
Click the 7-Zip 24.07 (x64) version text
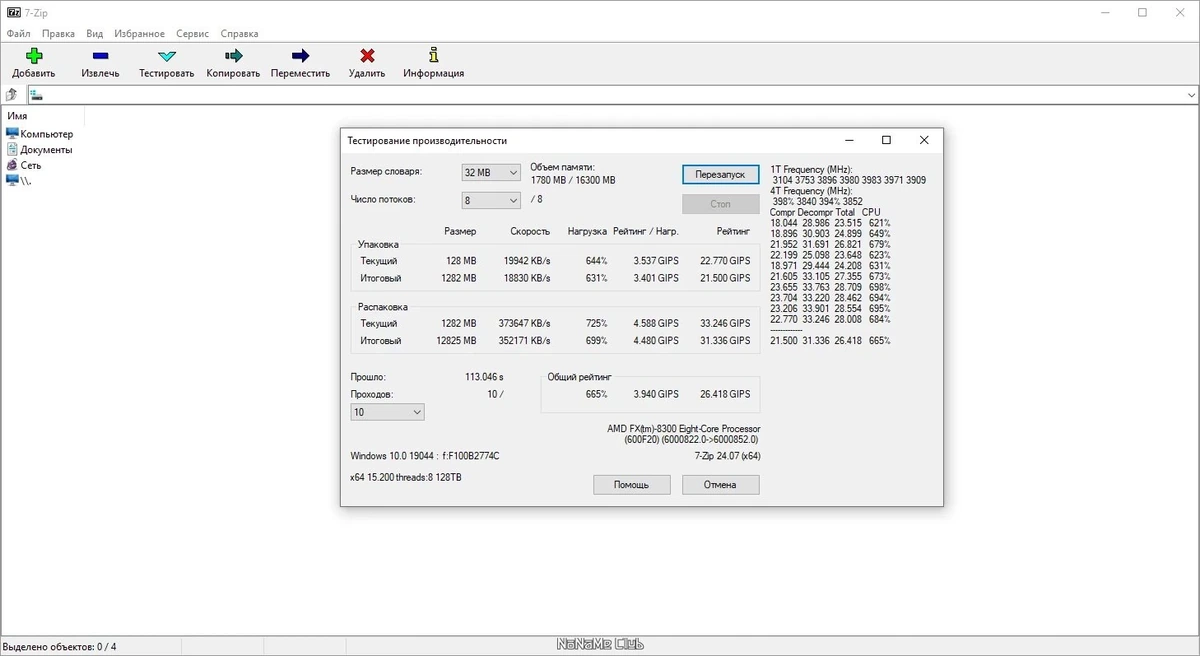click(727, 455)
